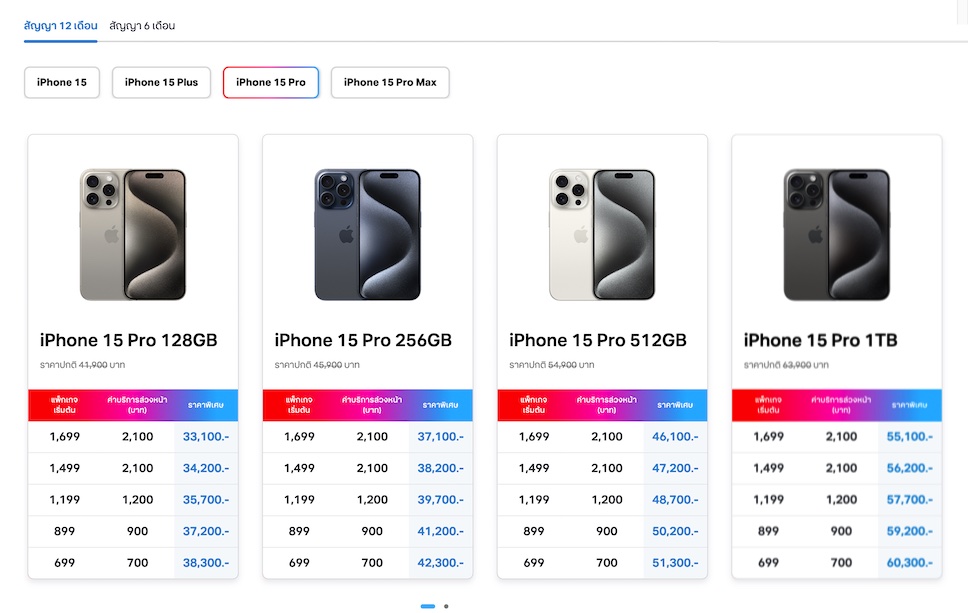Image resolution: width=968 pixels, height=613 pixels.
Task: Click the Blue Titanium iPhone 256GB image
Action: point(368,234)
